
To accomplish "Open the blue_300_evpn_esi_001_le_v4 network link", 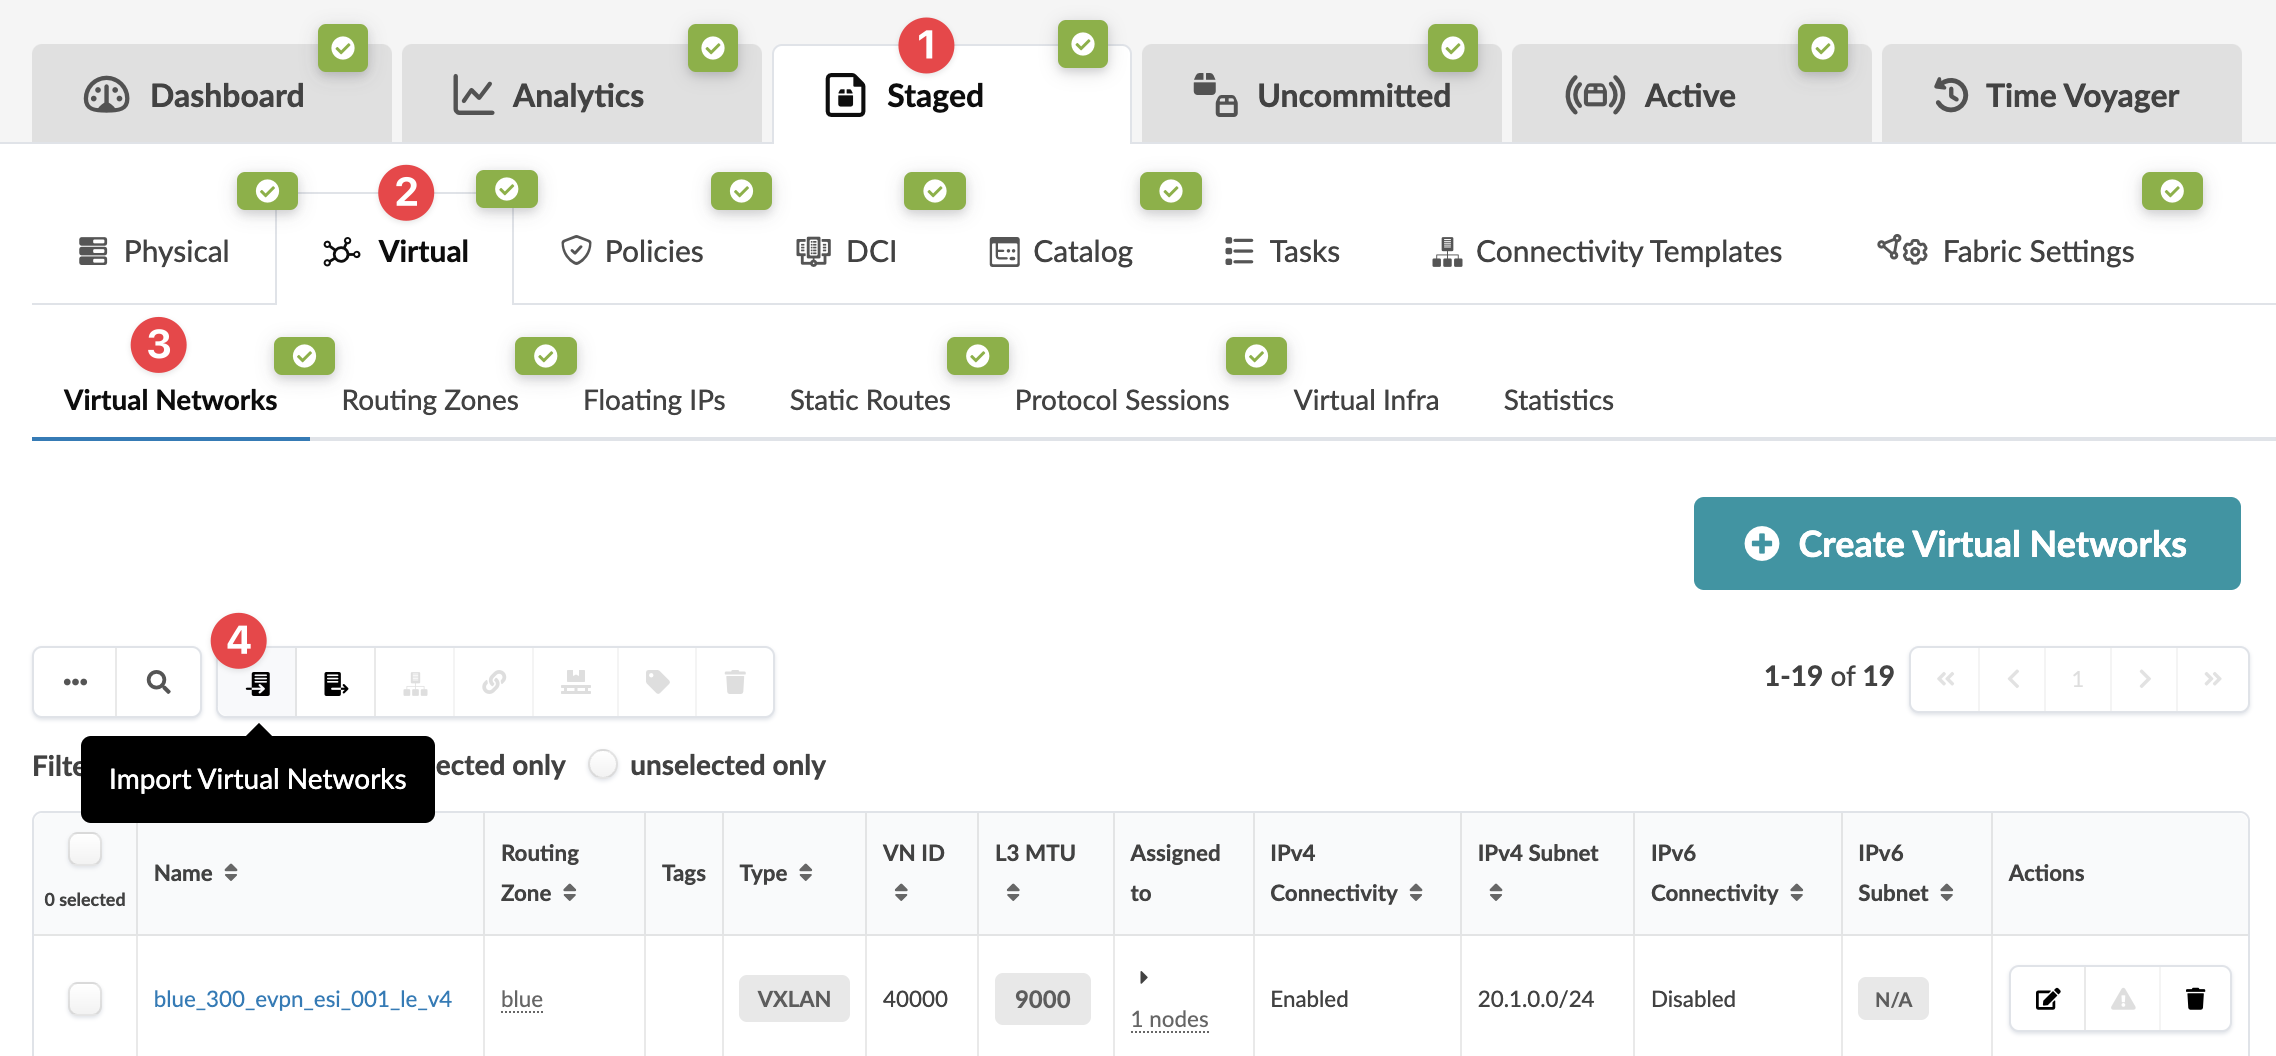I will tap(302, 999).
